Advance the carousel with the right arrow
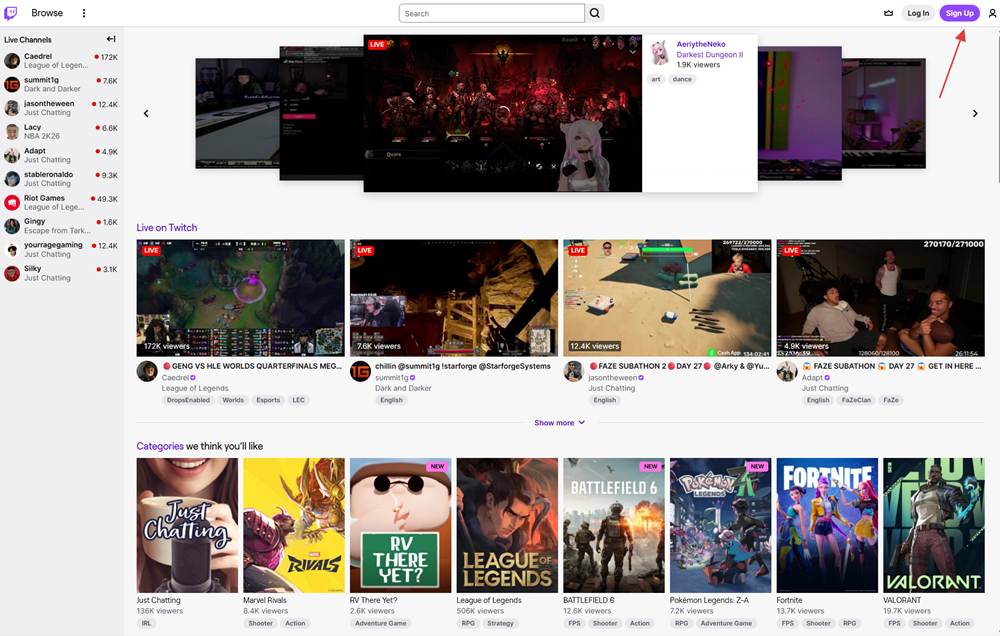The image size is (1000, 636). click(975, 113)
